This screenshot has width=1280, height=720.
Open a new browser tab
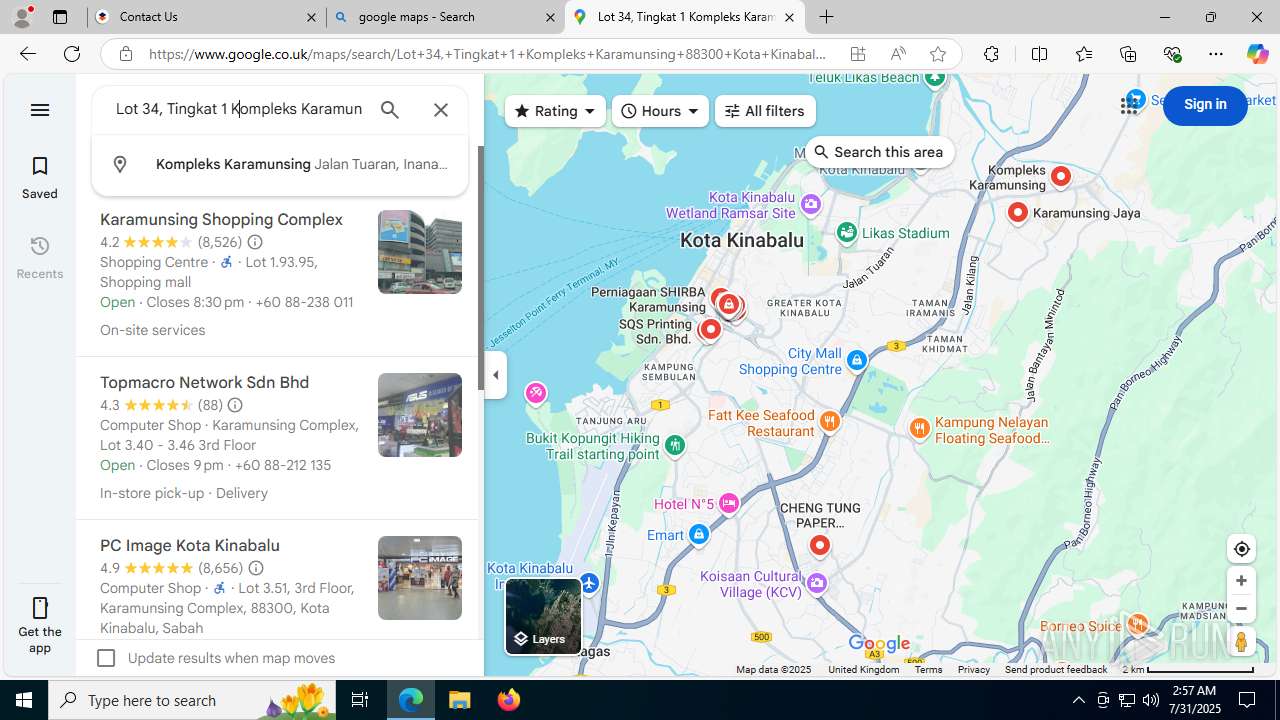click(826, 17)
